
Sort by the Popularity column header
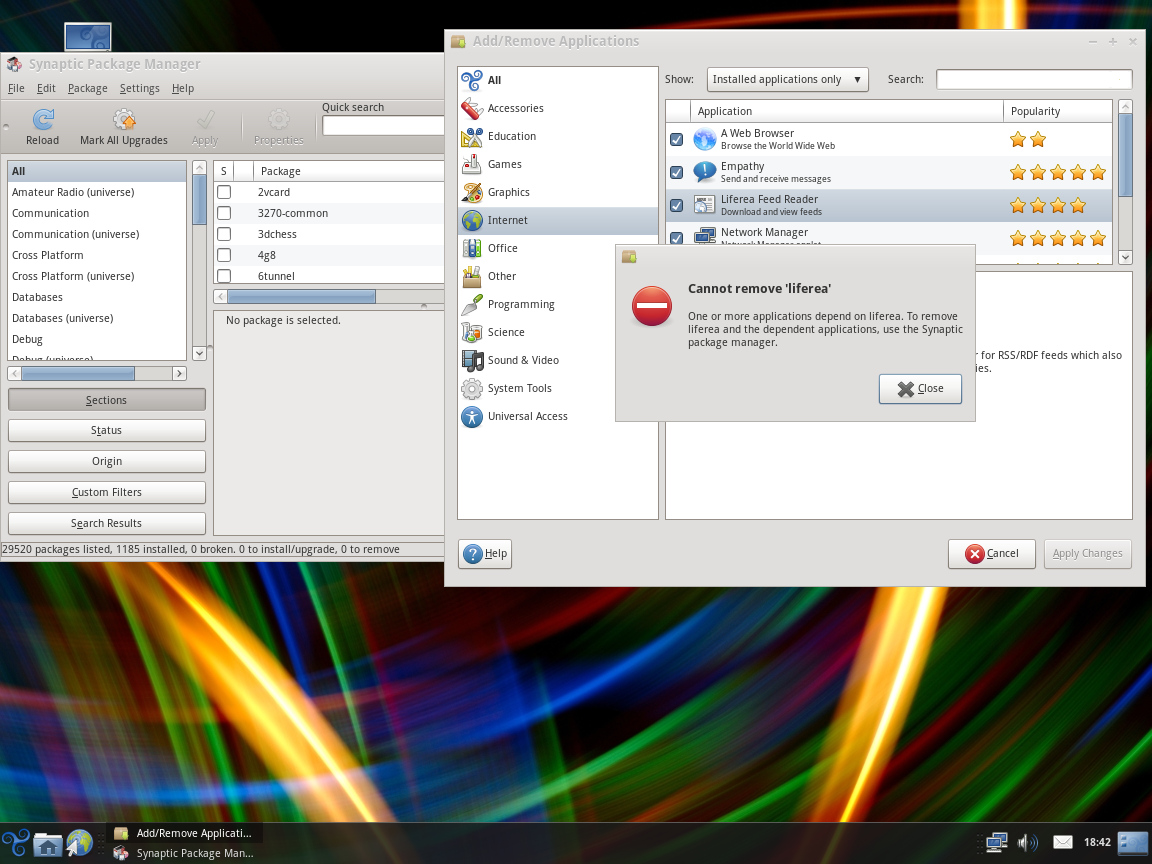1057,111
